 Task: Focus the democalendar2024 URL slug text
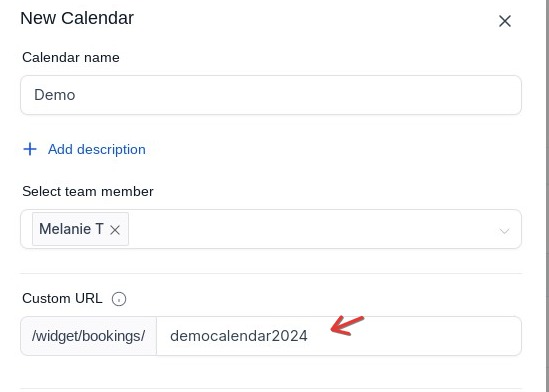pos(239,336)
